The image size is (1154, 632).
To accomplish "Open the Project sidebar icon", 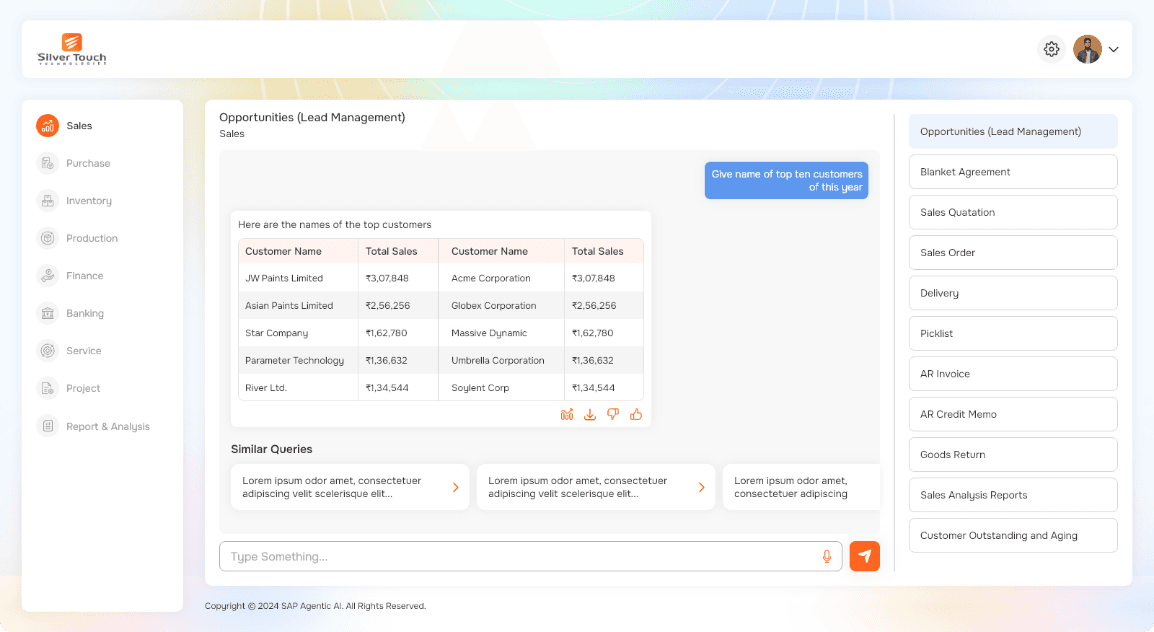I will pos(47,388).
